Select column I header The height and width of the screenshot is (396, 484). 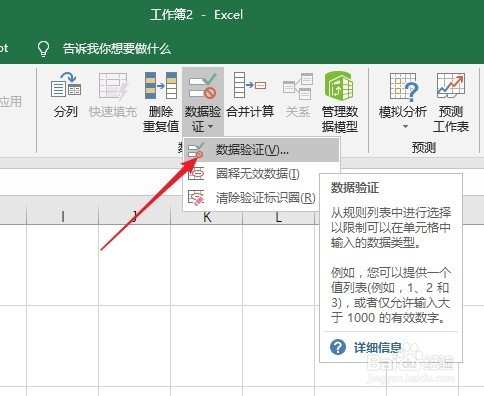pos(63,217)
